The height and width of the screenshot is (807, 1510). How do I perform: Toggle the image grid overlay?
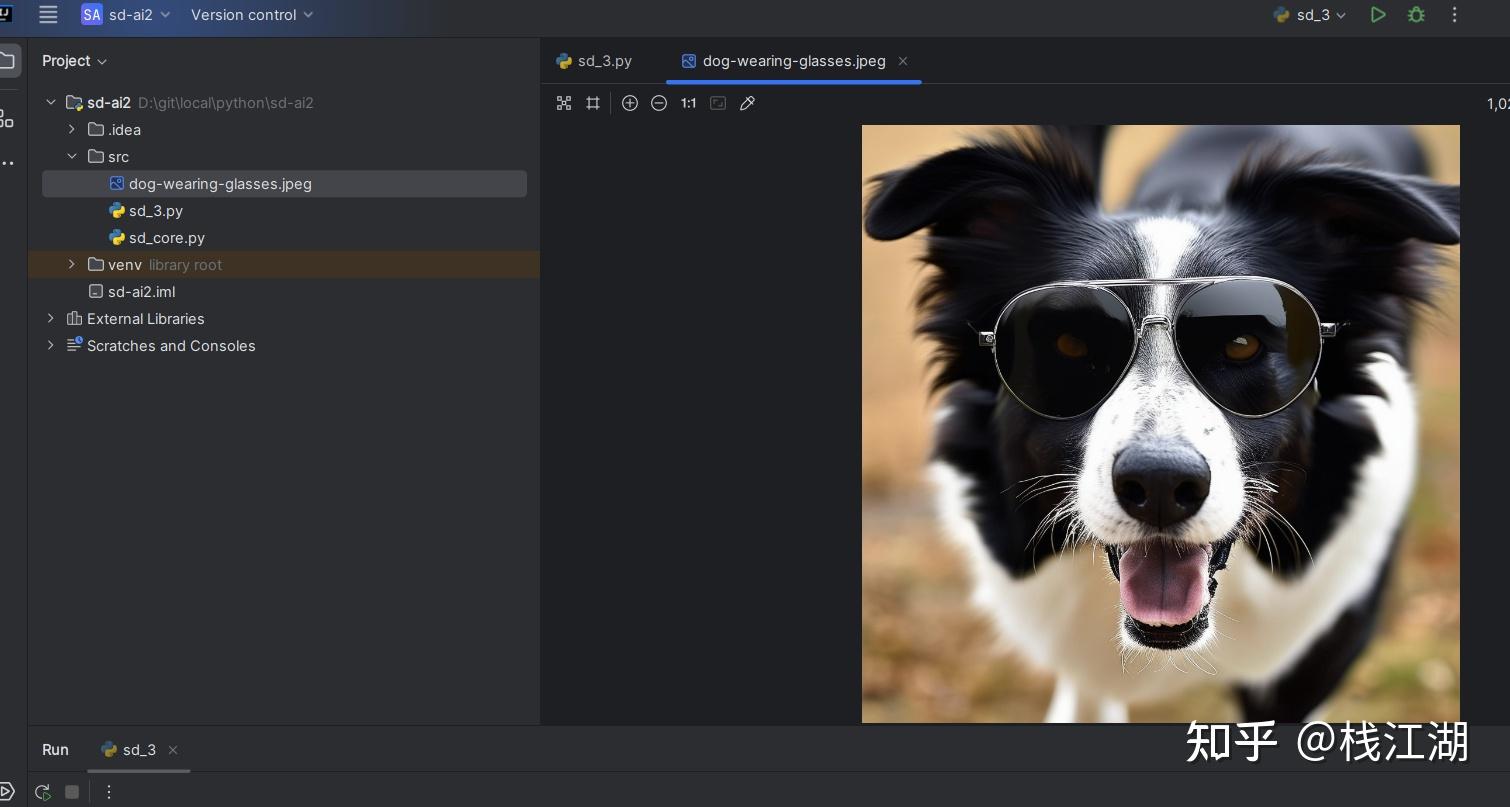(593, 103)
